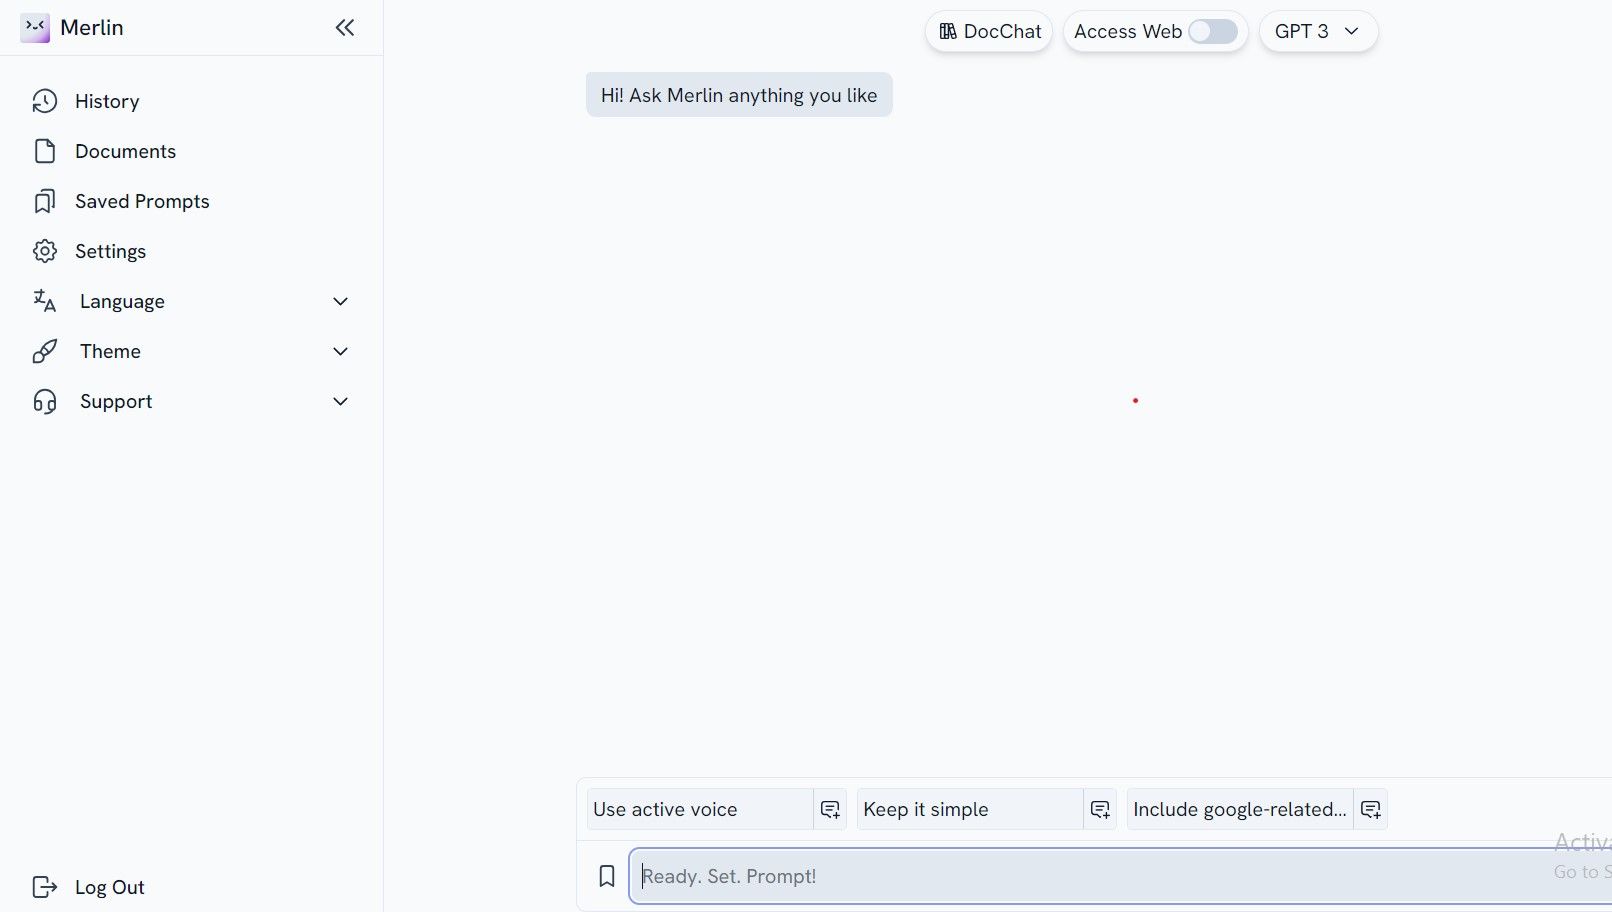The height and width of the screenshot is (912, 1612).
Task: Click the Log Out door icon
Action: click(46, 887)
